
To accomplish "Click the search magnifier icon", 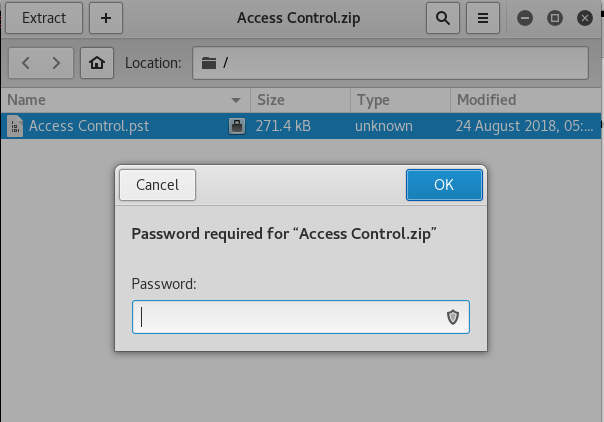I will coord(443,18).
